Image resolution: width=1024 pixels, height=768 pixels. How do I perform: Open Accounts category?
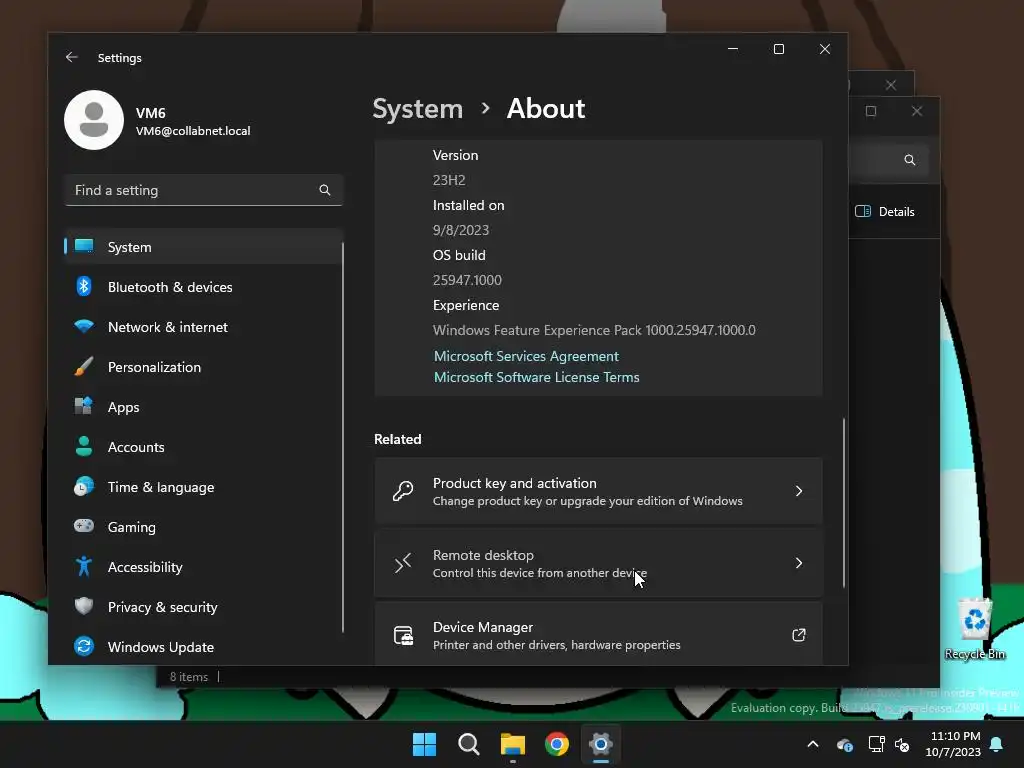203,447
